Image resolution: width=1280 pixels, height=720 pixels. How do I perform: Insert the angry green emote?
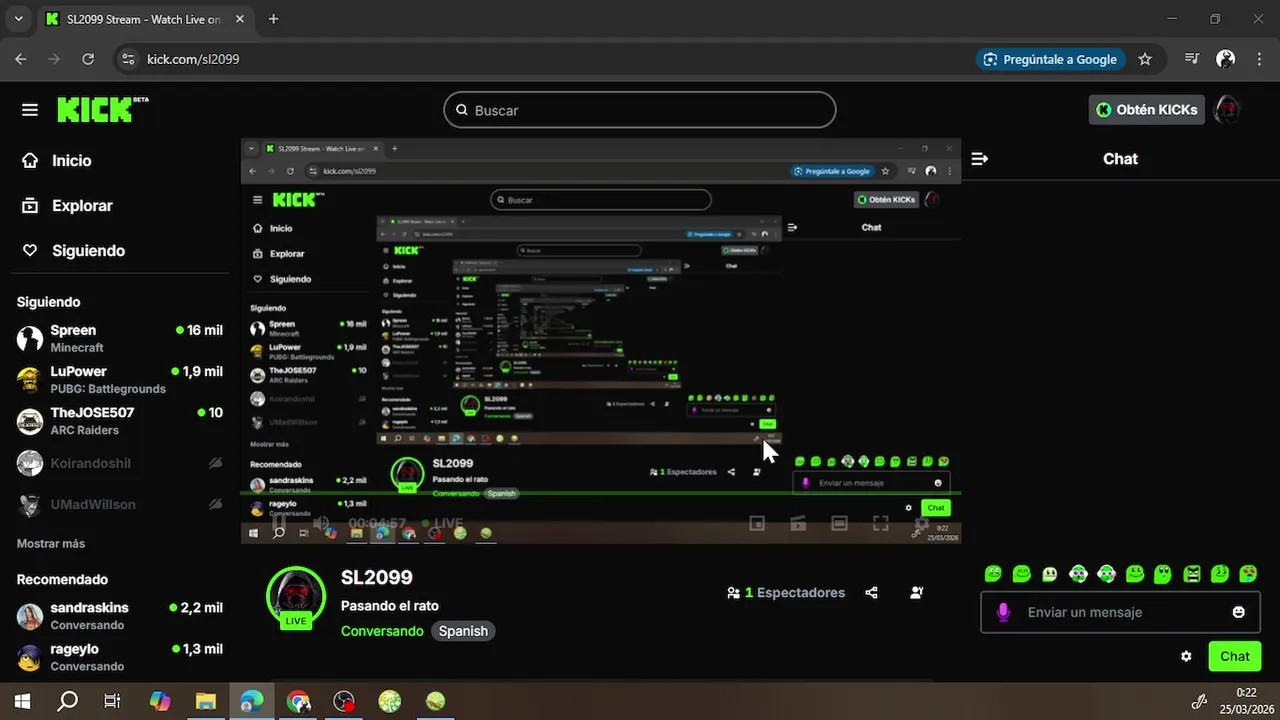point(1192,574)
